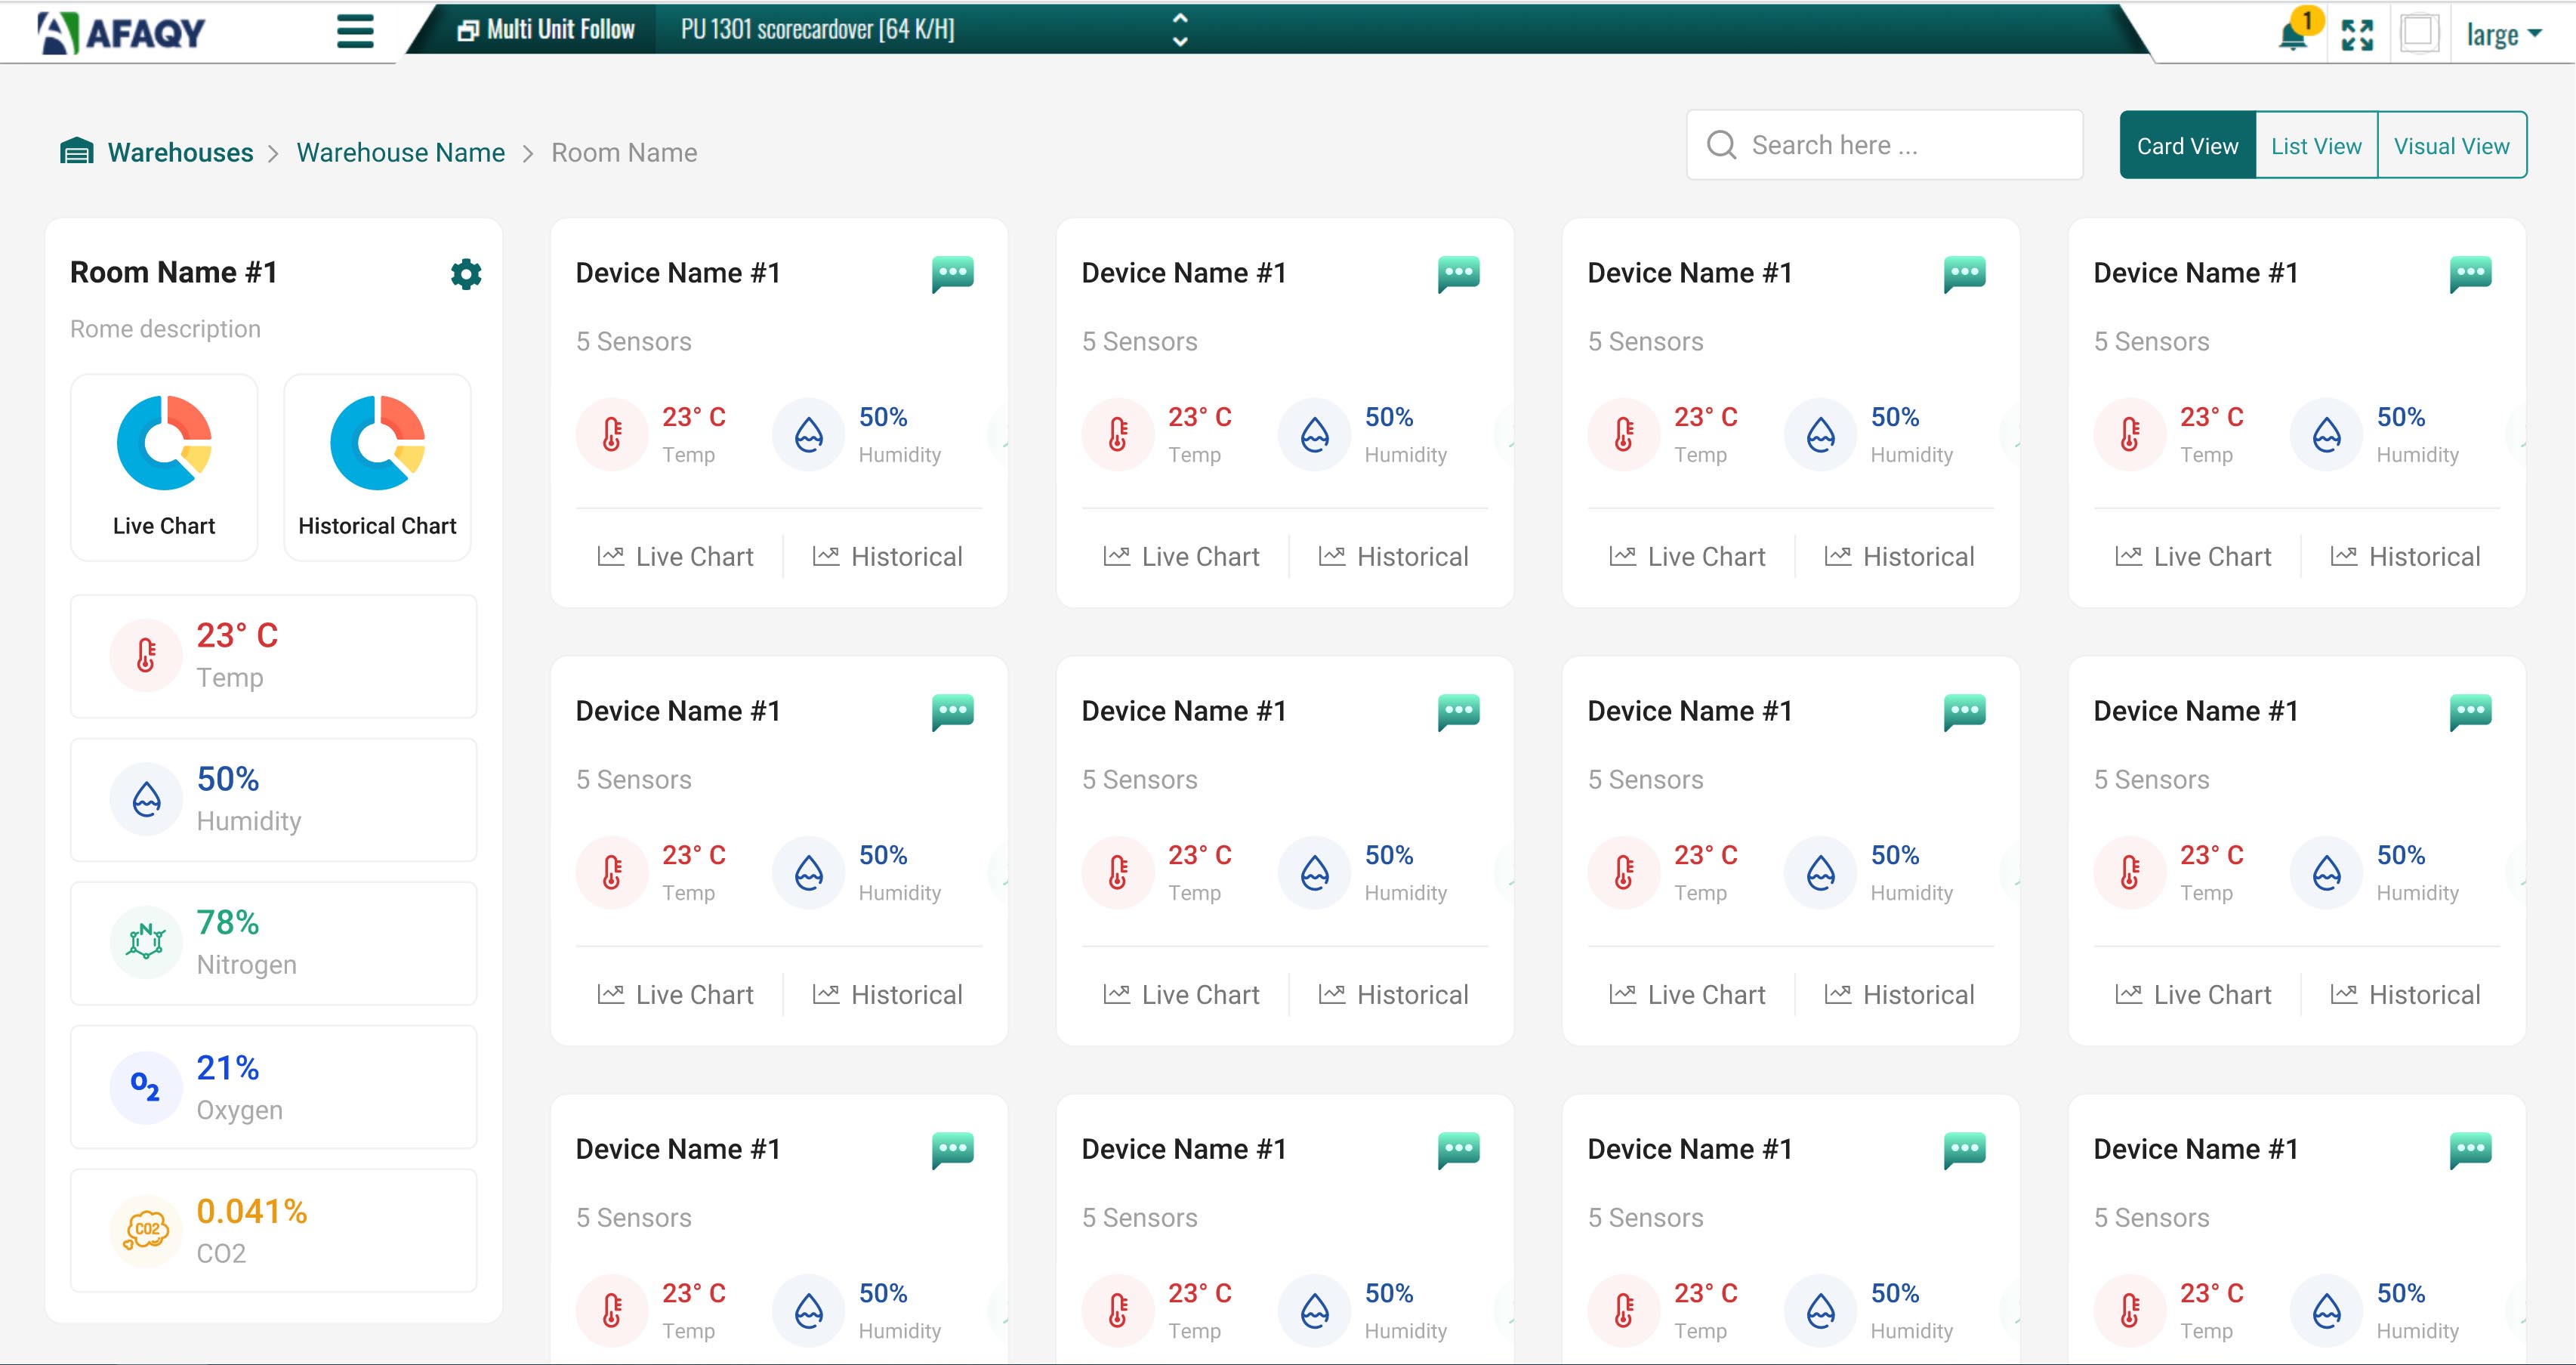
Task: Open the large size dropdown
Action: pos(2504,35)
